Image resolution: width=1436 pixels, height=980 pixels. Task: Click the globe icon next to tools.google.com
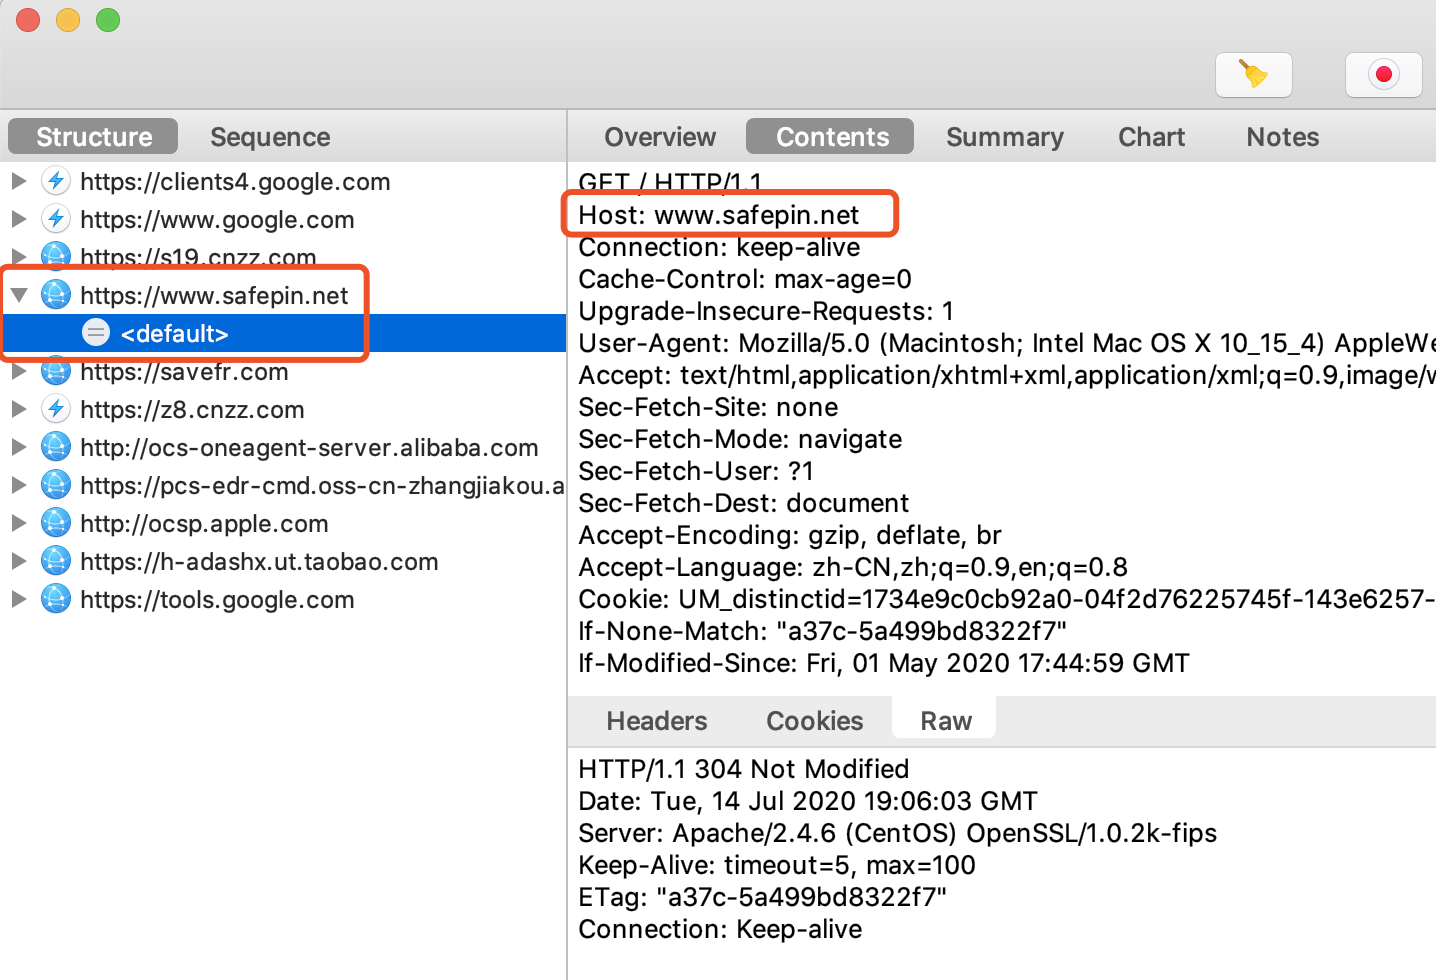click(x=56, y=599)
